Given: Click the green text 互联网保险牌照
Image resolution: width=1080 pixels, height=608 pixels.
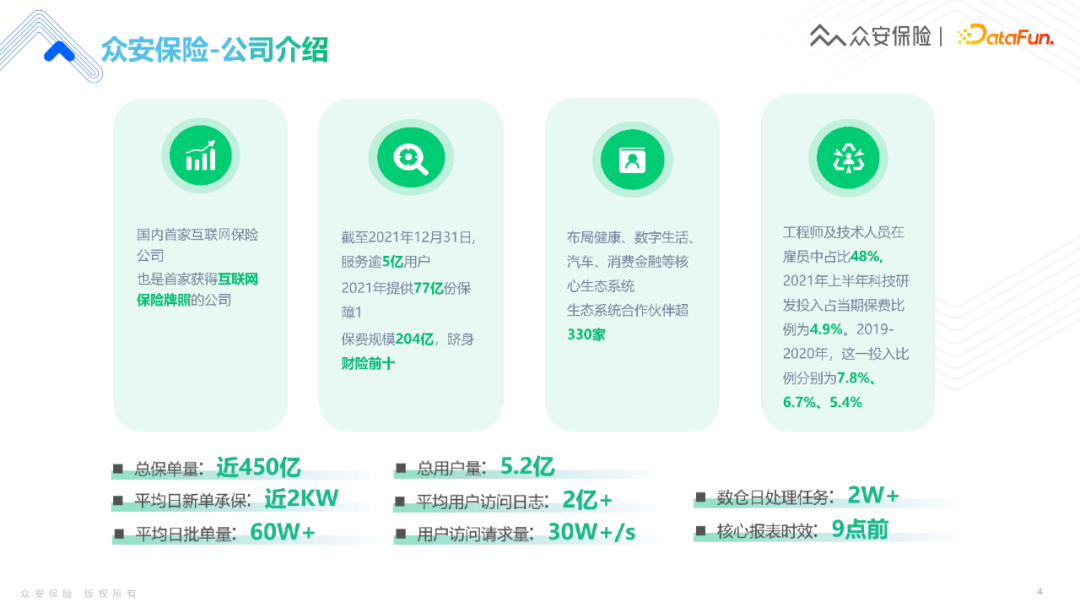Looking at the screenshot, I should 197,290.
